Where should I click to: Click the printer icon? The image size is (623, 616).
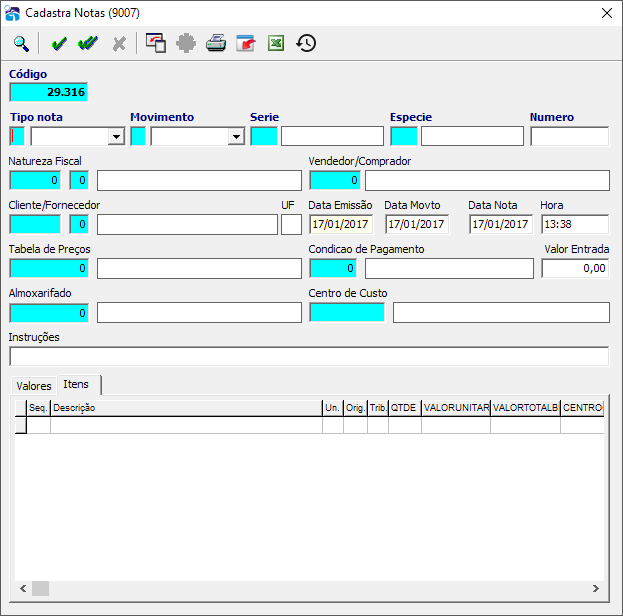(216, 43)
